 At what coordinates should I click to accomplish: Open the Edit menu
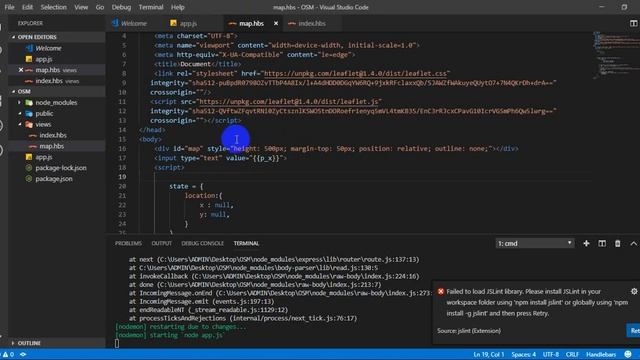(27, 7)
